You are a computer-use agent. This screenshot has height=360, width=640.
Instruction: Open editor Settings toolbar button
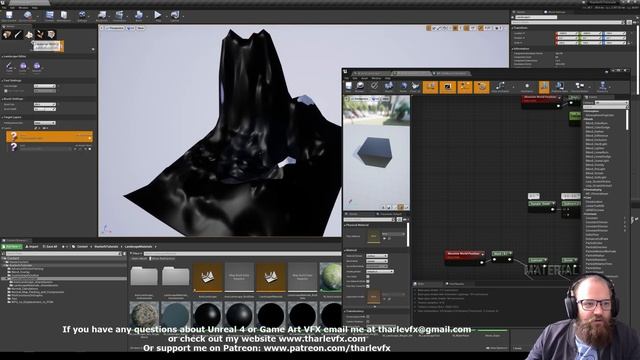[82, 16]
